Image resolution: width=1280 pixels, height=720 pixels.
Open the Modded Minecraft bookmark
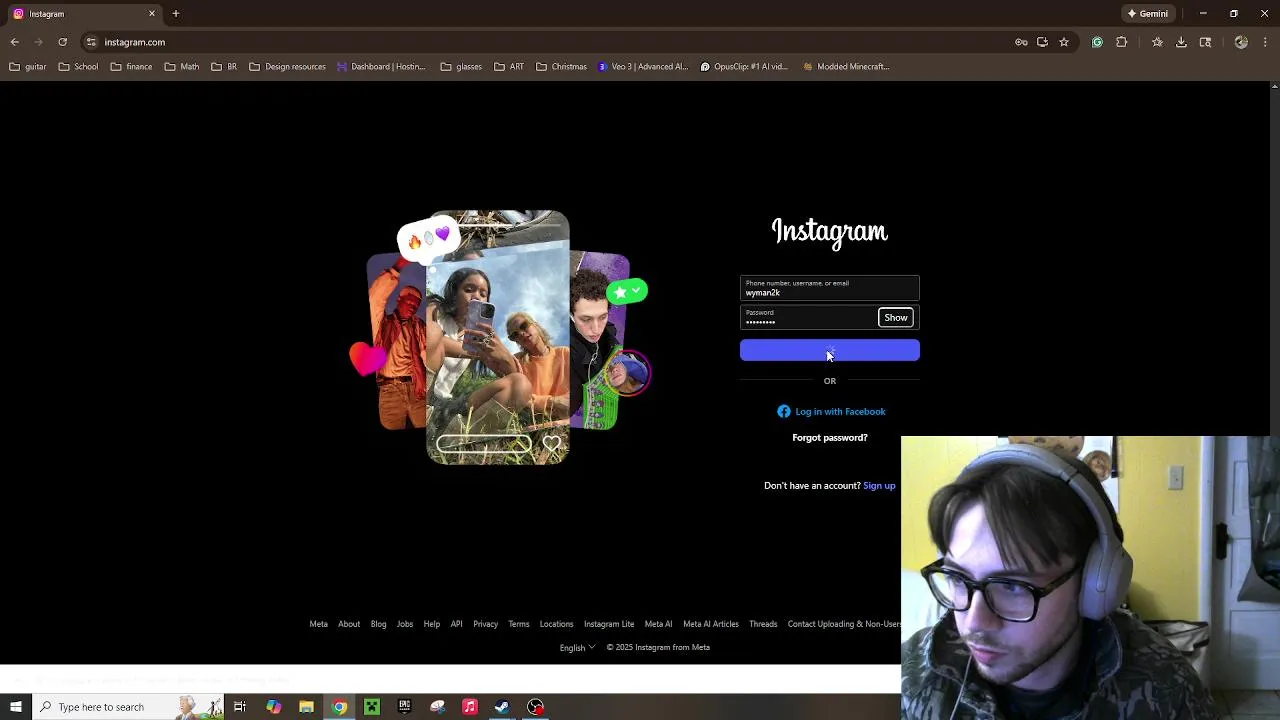[x=846, y=67]
